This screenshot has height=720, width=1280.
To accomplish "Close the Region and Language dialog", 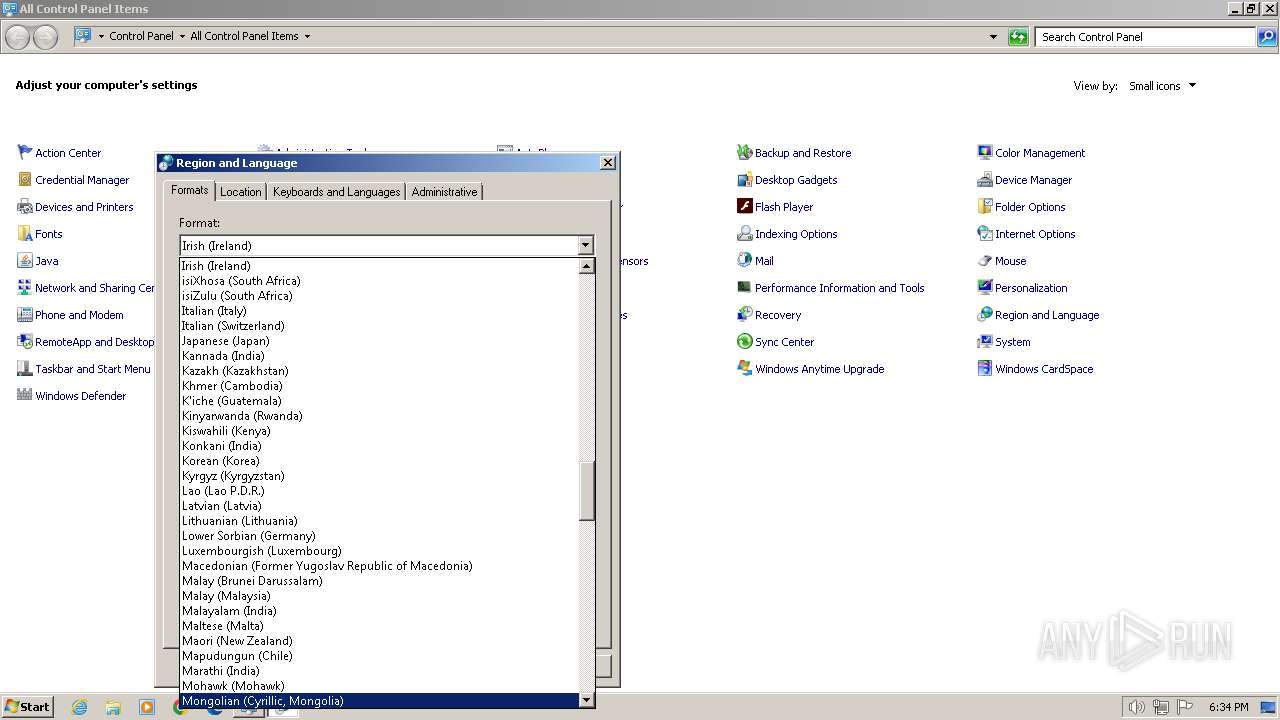I will tap(607, 163).
